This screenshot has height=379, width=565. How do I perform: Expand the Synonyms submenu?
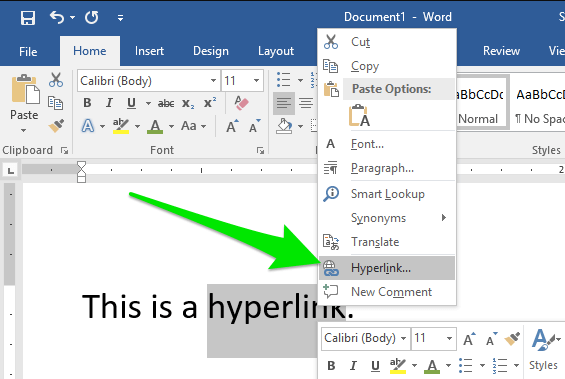pyautogui.click(x=387, y=218)
